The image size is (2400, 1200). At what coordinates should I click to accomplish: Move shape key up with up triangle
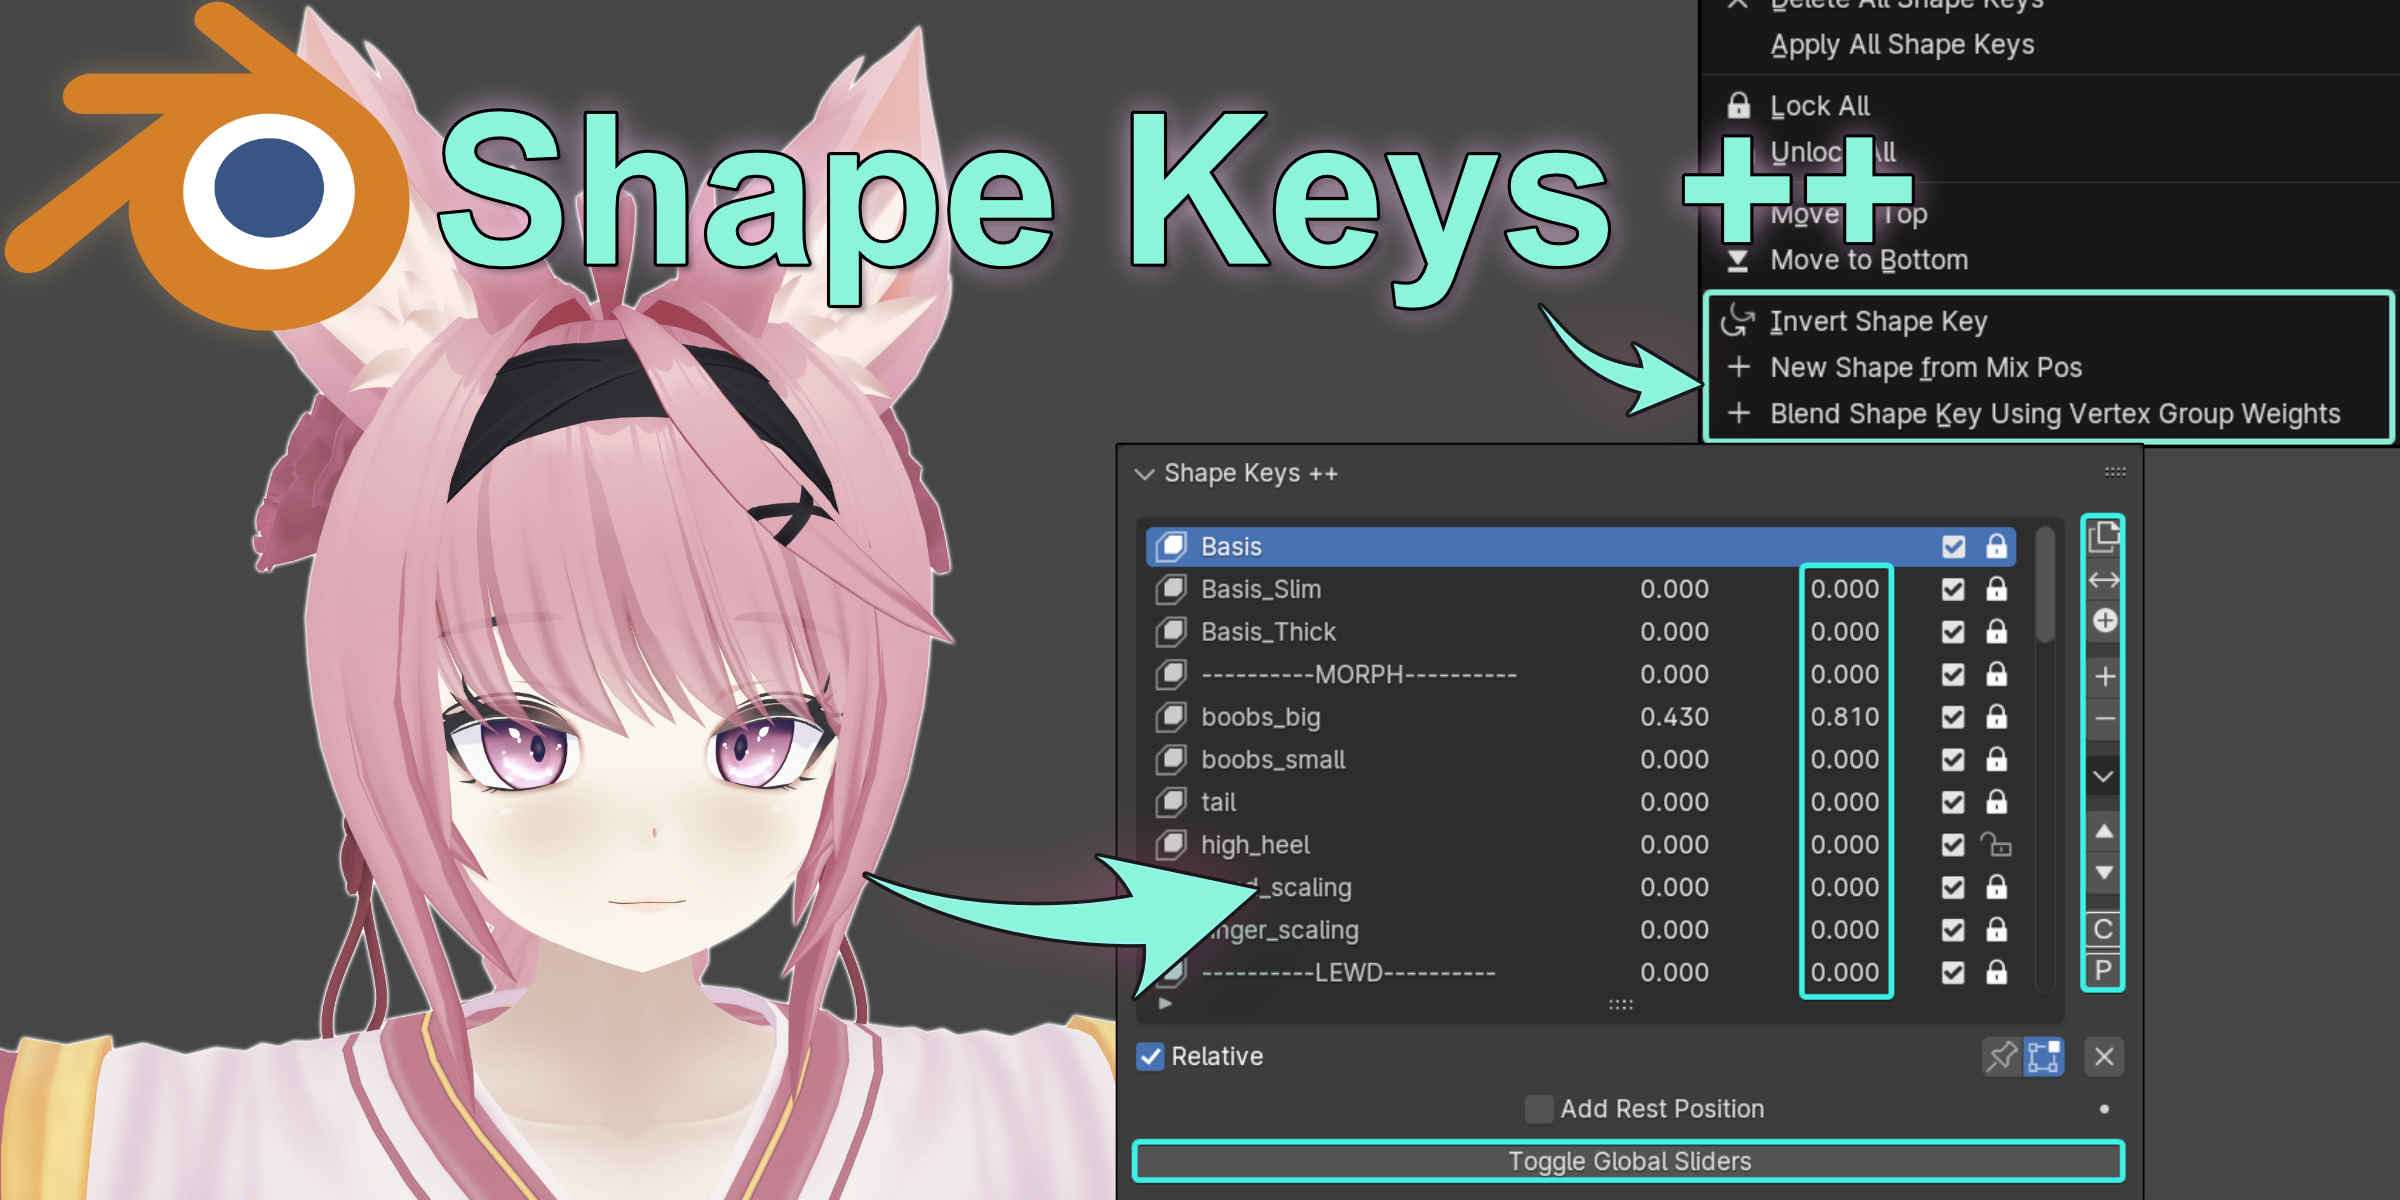click(2104, 831)
